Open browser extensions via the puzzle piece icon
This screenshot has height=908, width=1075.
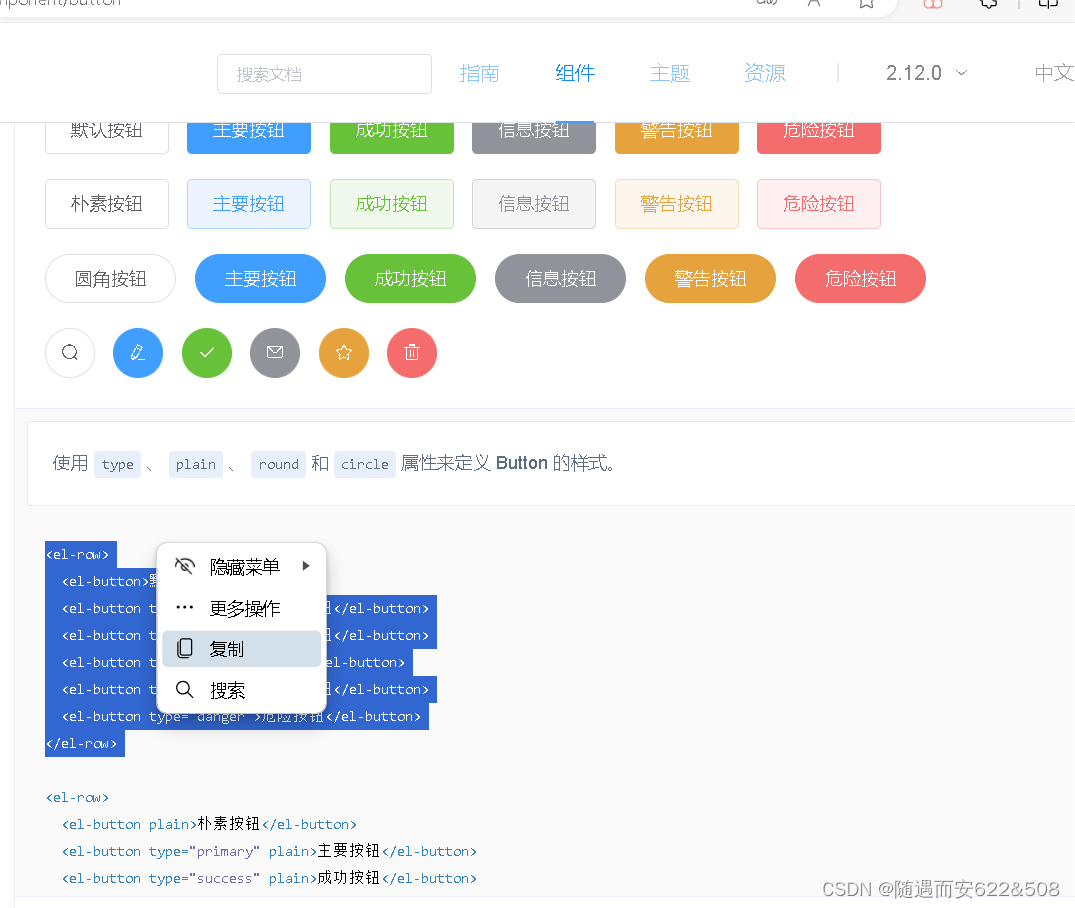(988, 5)
